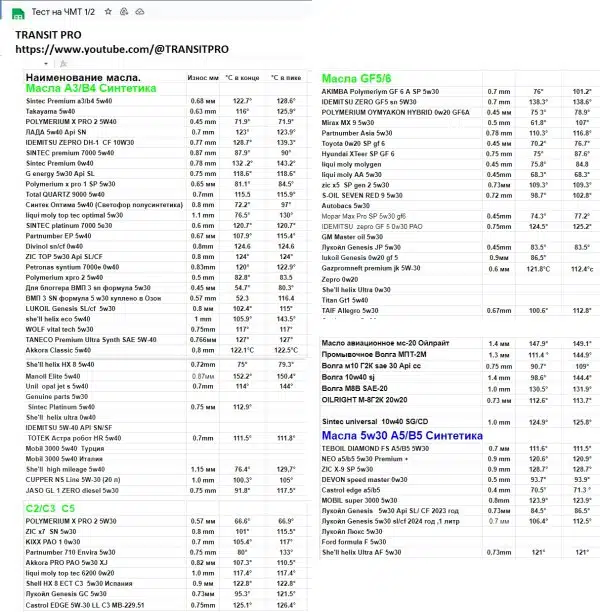
Task: Select the Gazpromneft premium jk 5W-30 cell
Action: (371, 268)
